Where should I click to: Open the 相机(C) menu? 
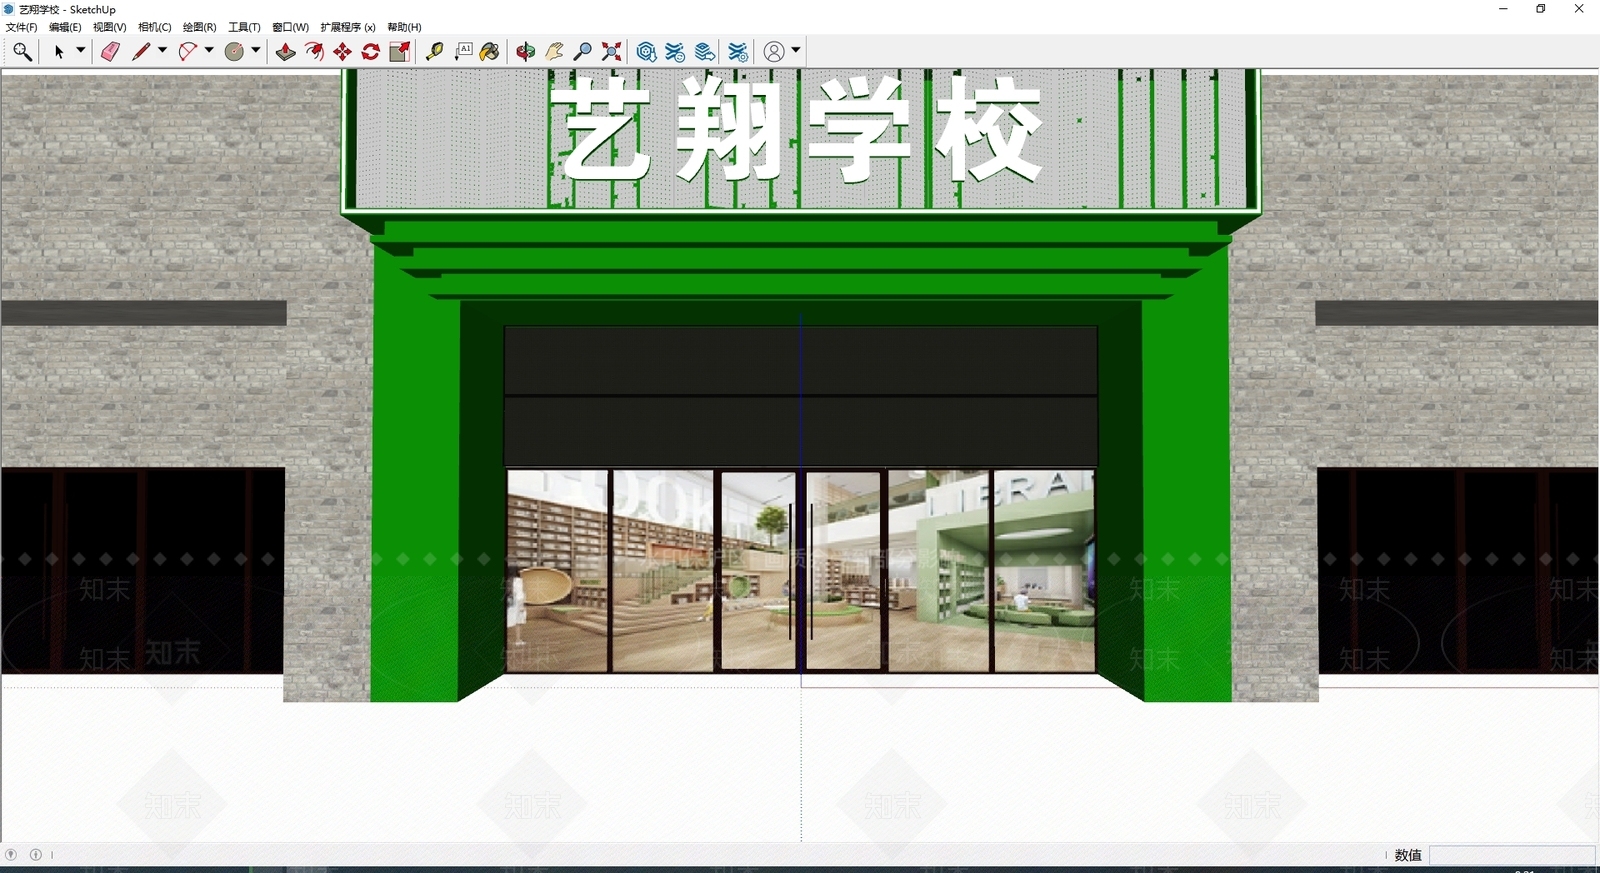tap(155, 27)
